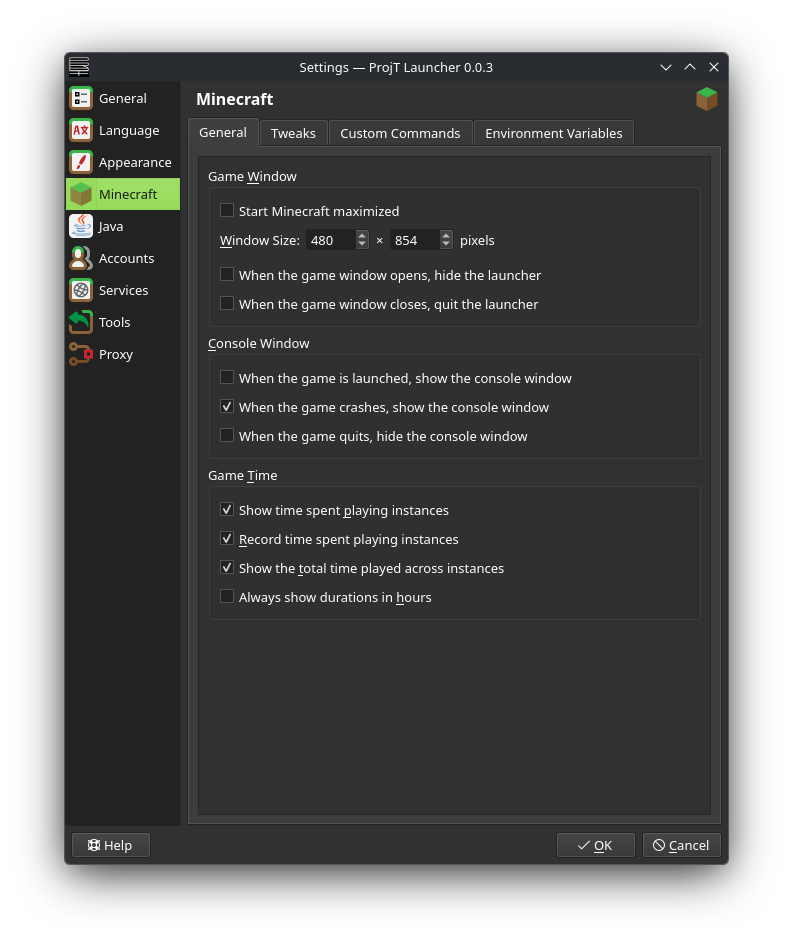Decrease the window size 854 value

click(x=445, y=244)
